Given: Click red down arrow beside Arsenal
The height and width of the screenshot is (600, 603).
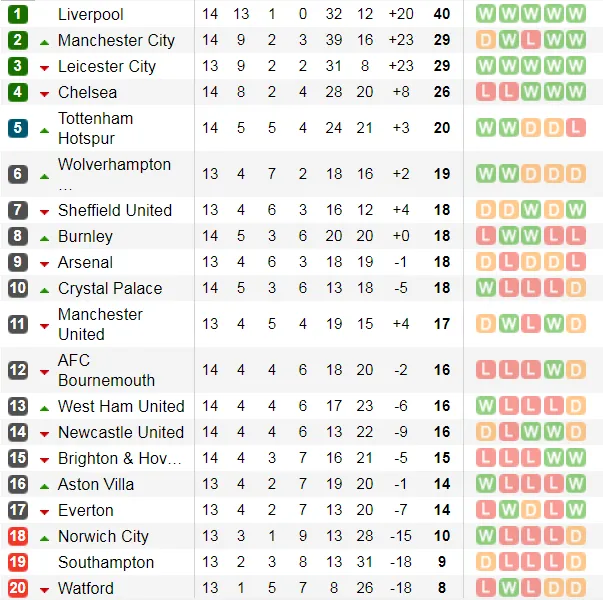Looking at the screenshot, I should (x=44, y=264).
